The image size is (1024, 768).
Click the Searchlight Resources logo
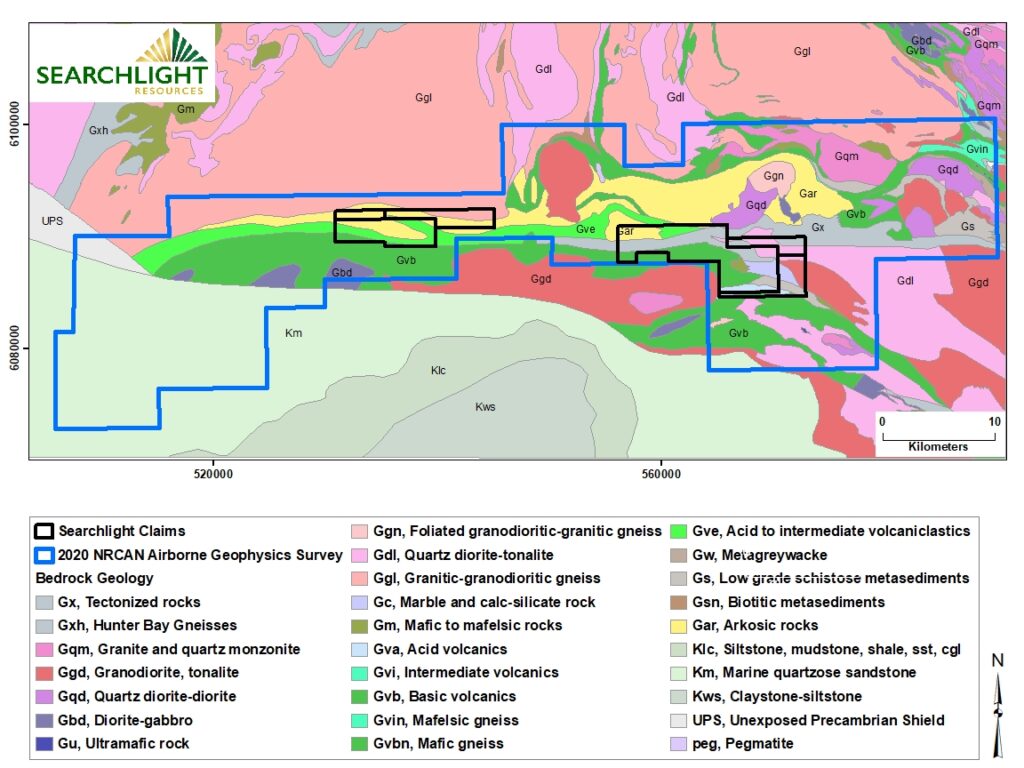[122, 63]
